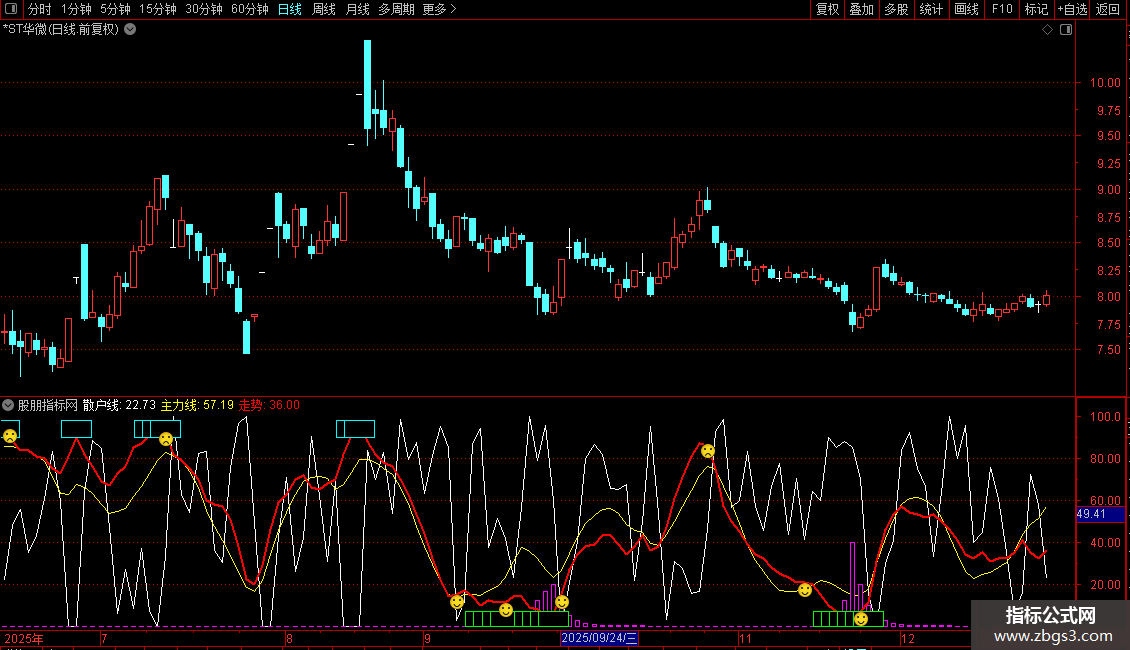The width and height of the screenshot is (1130, 650).
Task: Click the diamond icon in chart corner
Action: click(x=1048, y=30)
